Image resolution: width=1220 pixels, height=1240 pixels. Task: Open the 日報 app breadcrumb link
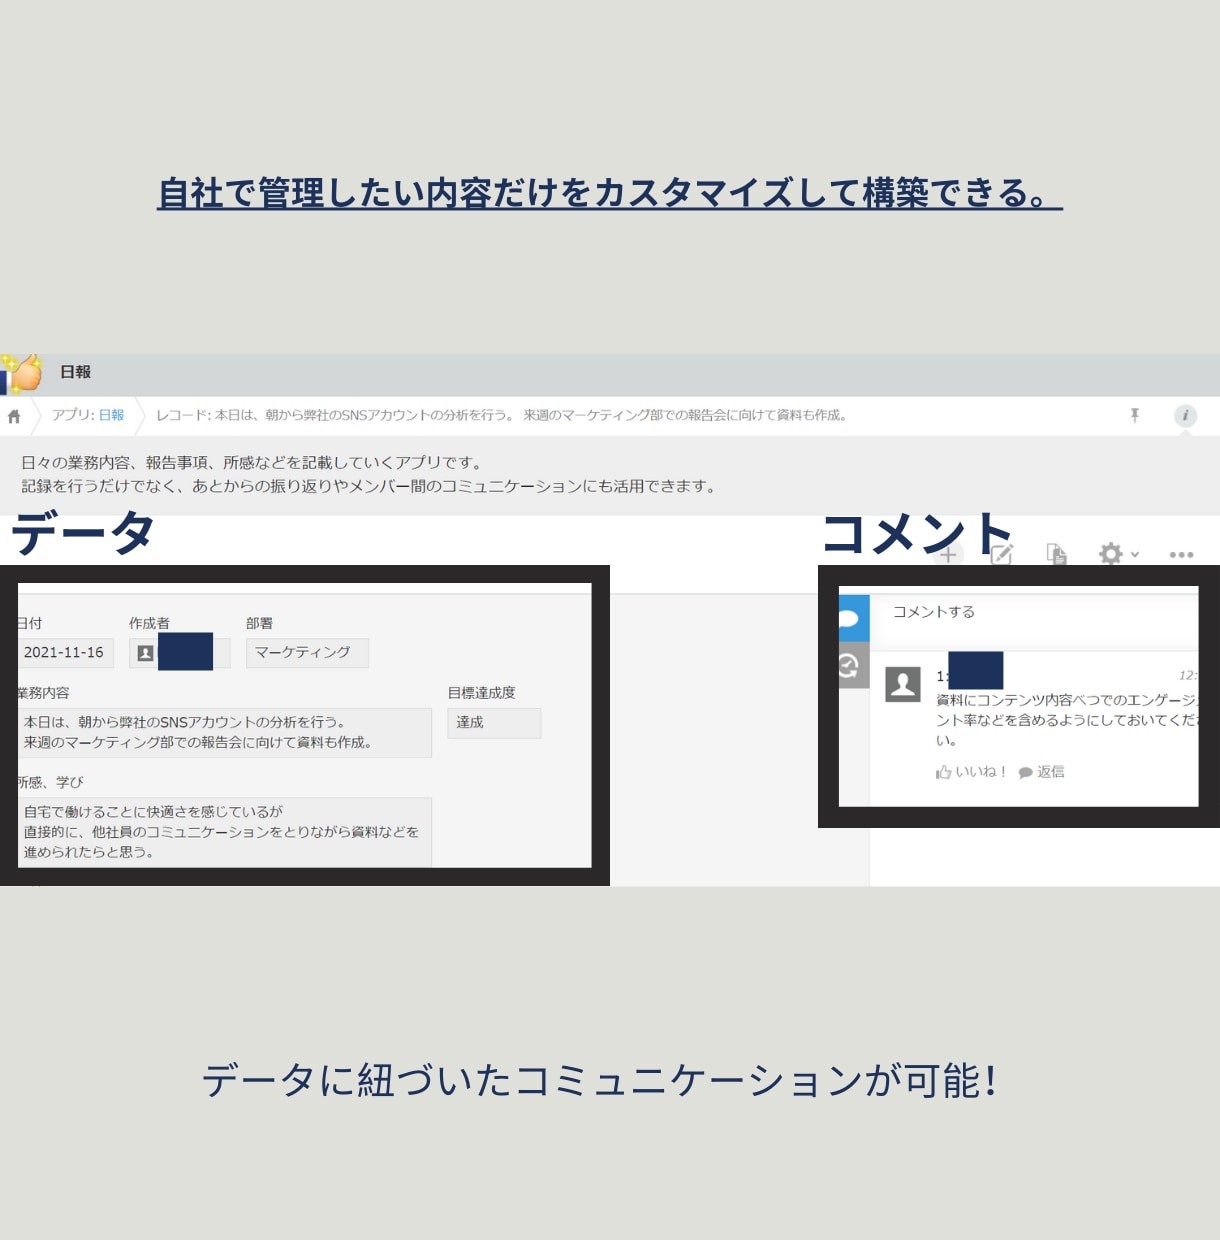(x=111, y=415)
